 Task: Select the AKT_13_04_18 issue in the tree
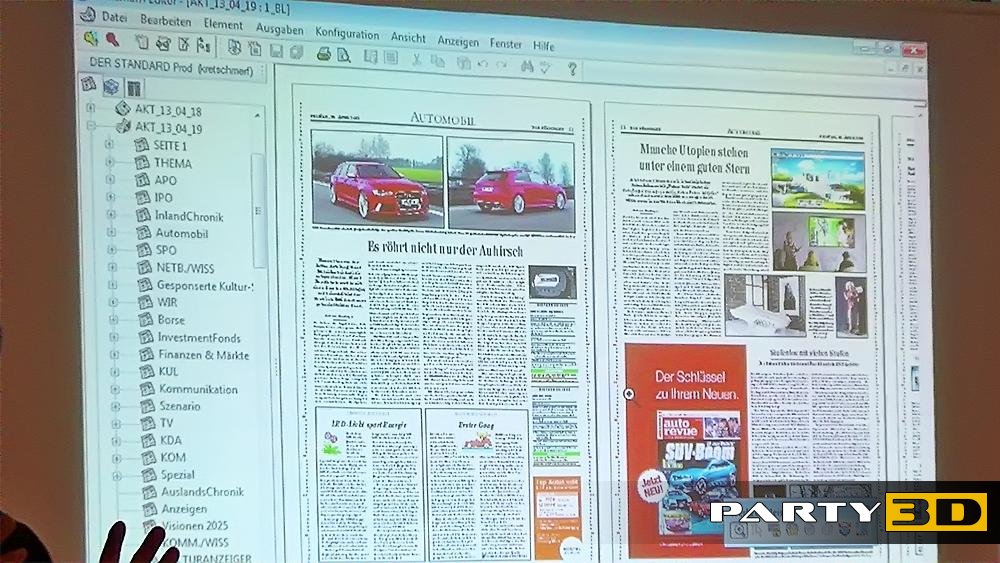pos(168,110)
